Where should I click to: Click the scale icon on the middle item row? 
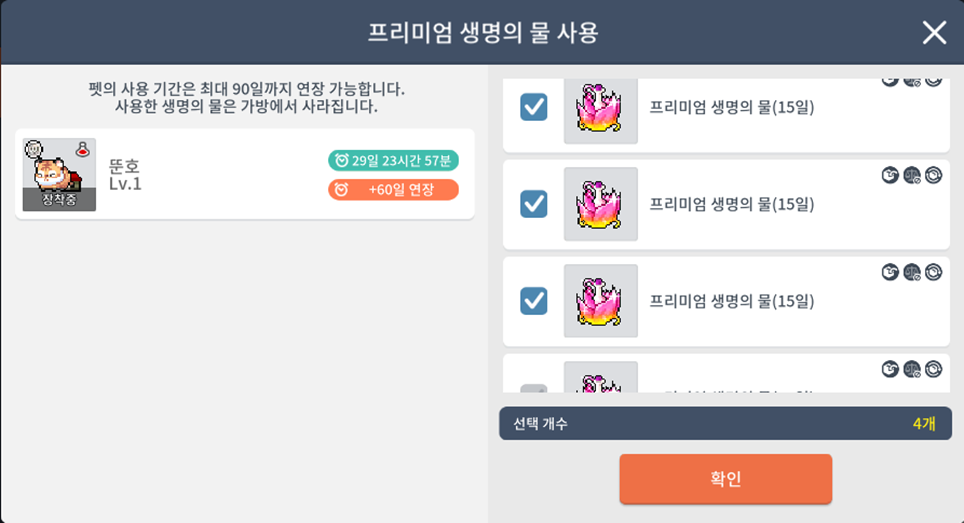[x=911, y=175]
